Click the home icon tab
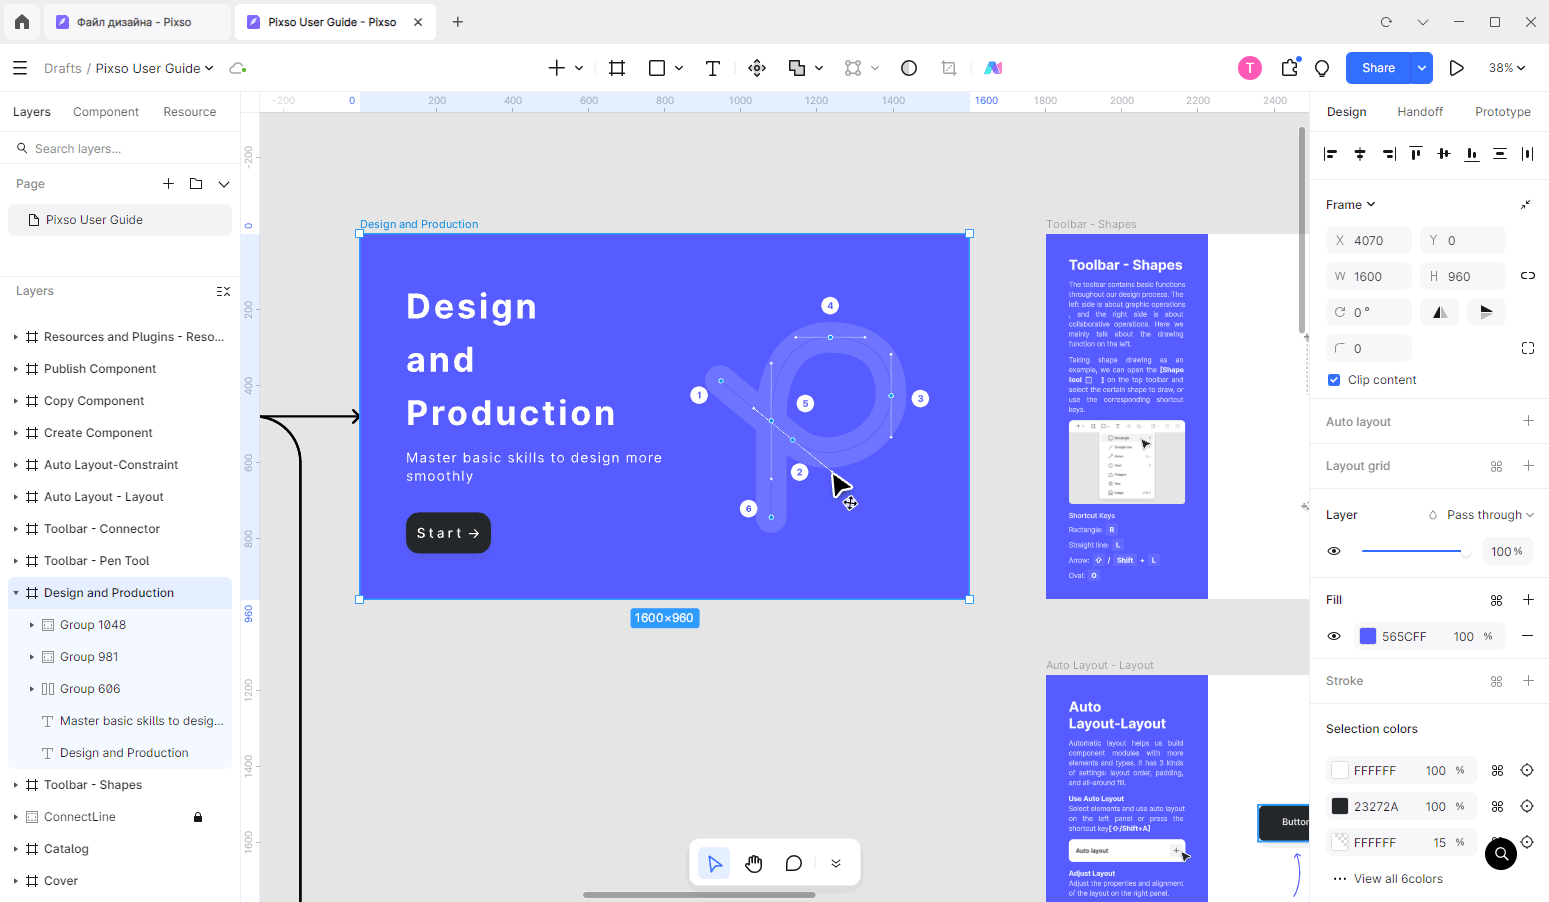The image size is (1549, 902). click(22, 21)
